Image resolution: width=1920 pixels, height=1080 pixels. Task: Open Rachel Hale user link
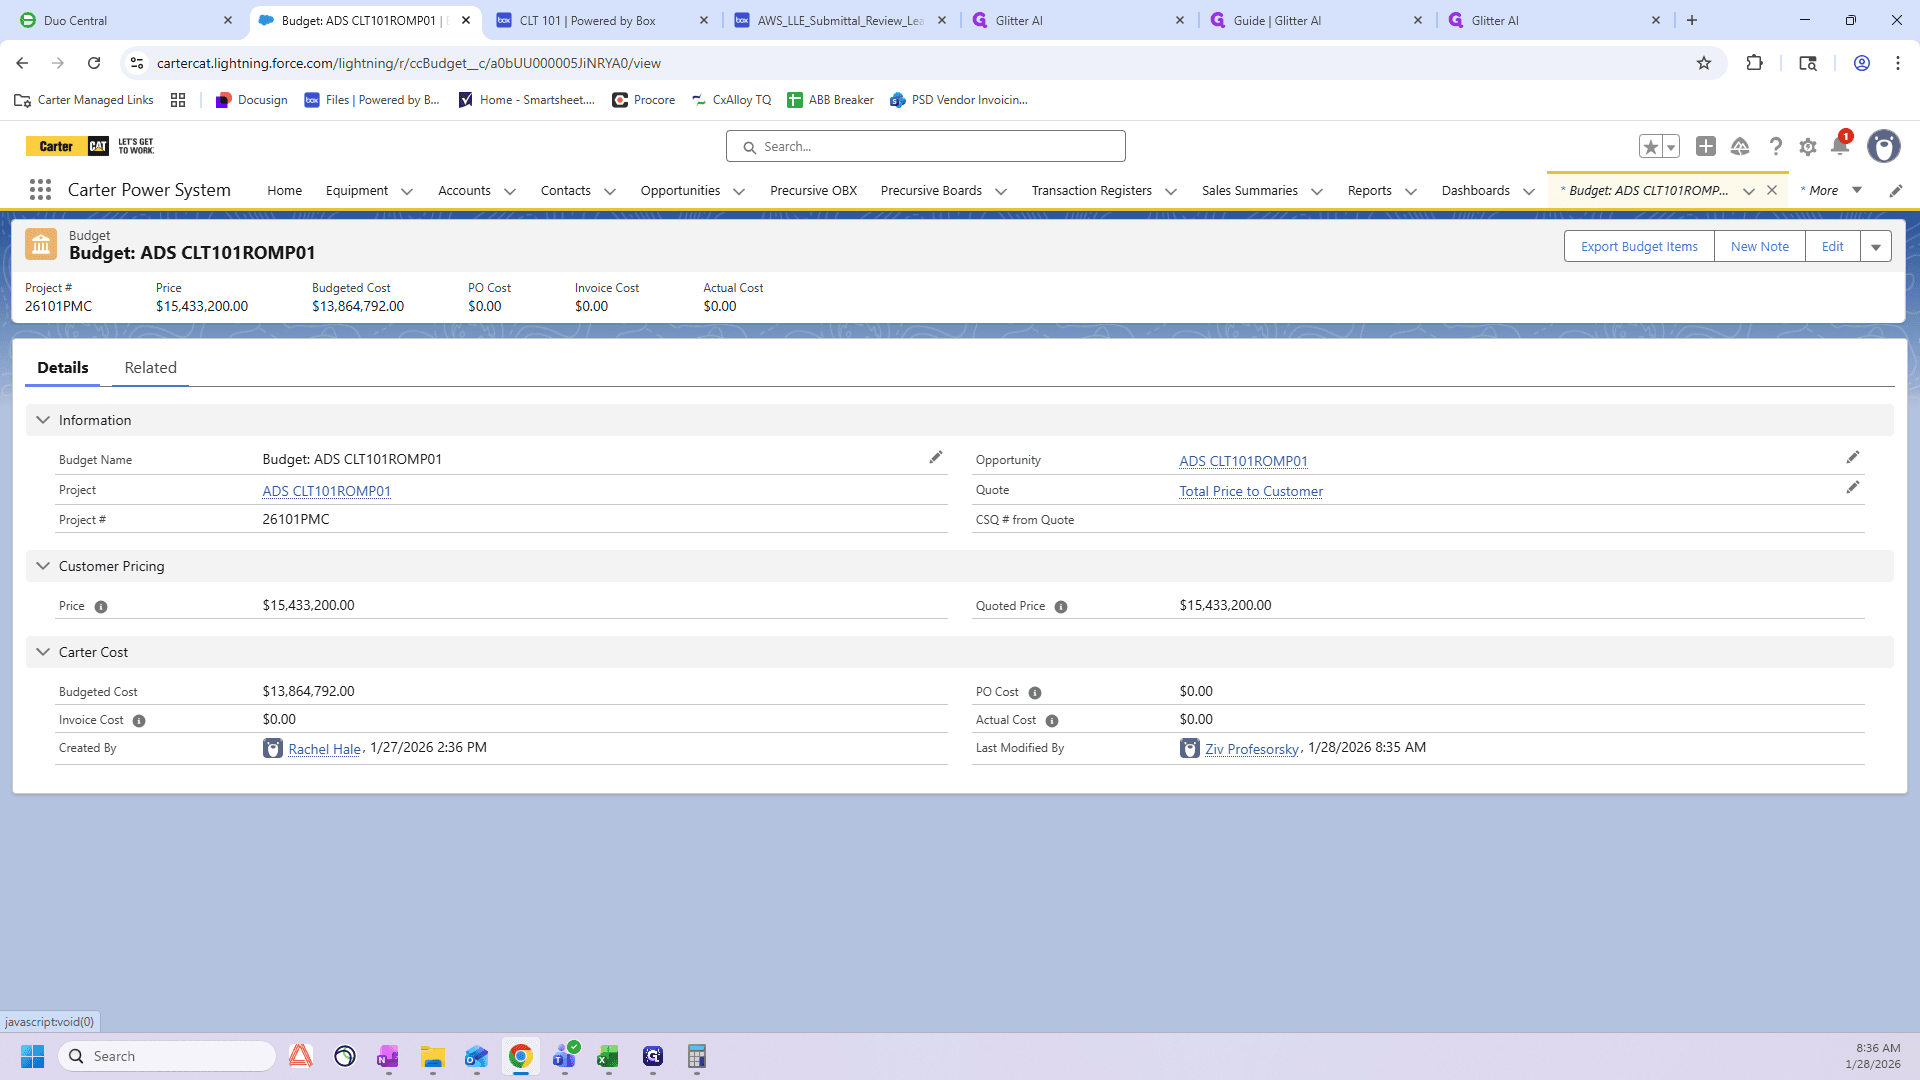point(324,749)
